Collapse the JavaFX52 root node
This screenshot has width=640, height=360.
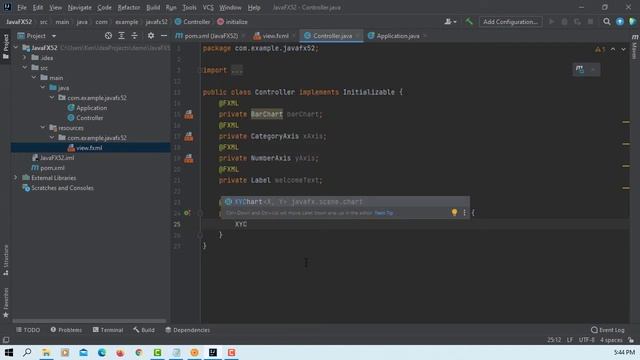(x=16, y=48)
